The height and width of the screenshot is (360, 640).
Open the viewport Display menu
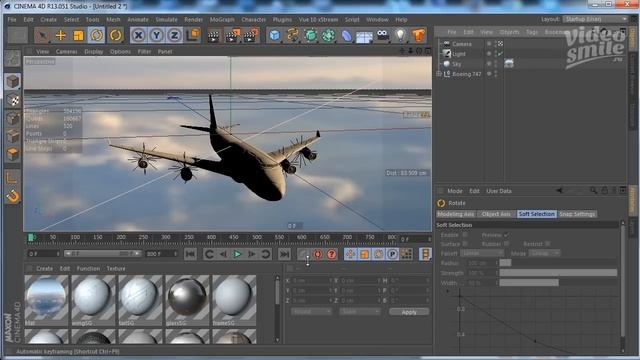[93, 52]
